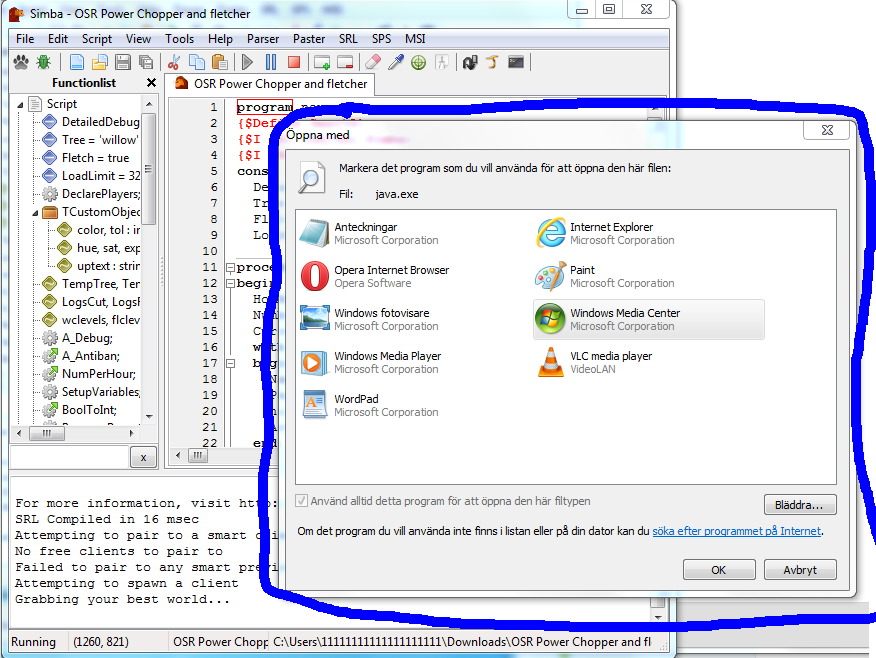Image resolution: width=876 pixels, height=658 pixels.
Task: Select the target window with the crosshair icon
Action: 418,62
